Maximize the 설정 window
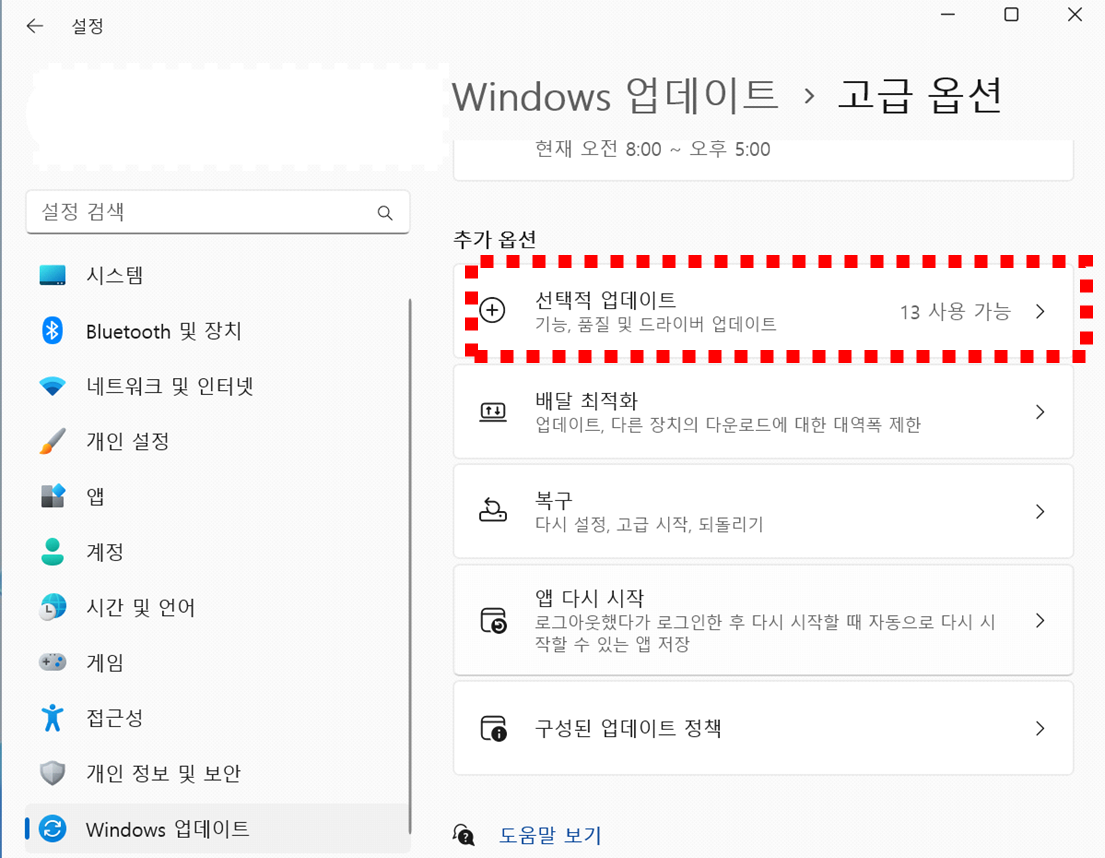Screen dimensions: 1105x858 click(x=1011, y=15)
